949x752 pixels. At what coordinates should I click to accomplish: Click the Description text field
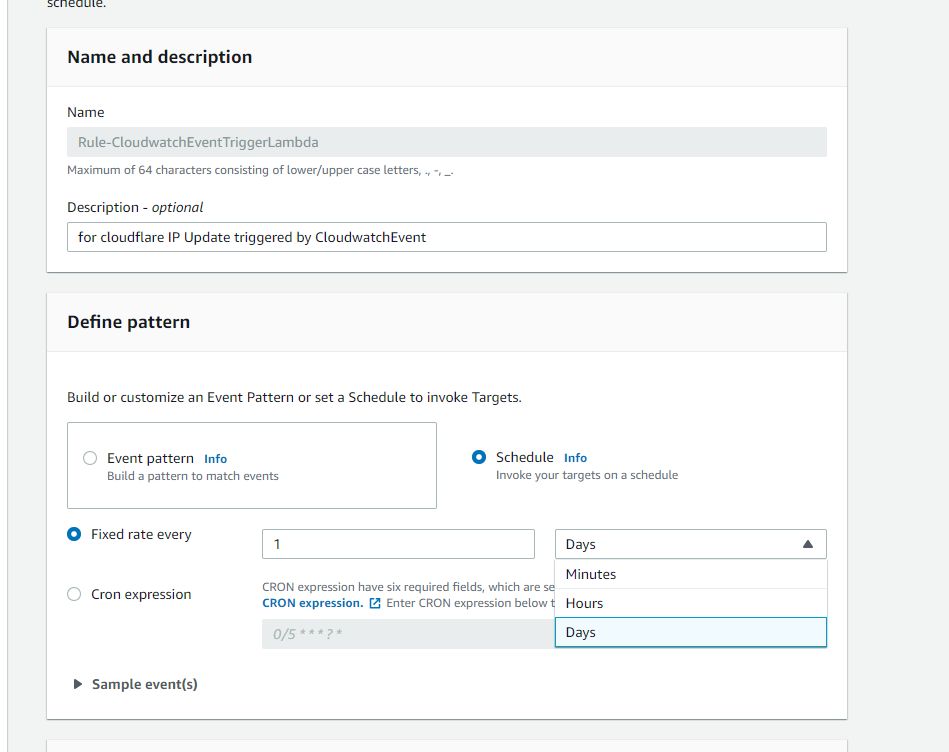click(x=446, y=237)
